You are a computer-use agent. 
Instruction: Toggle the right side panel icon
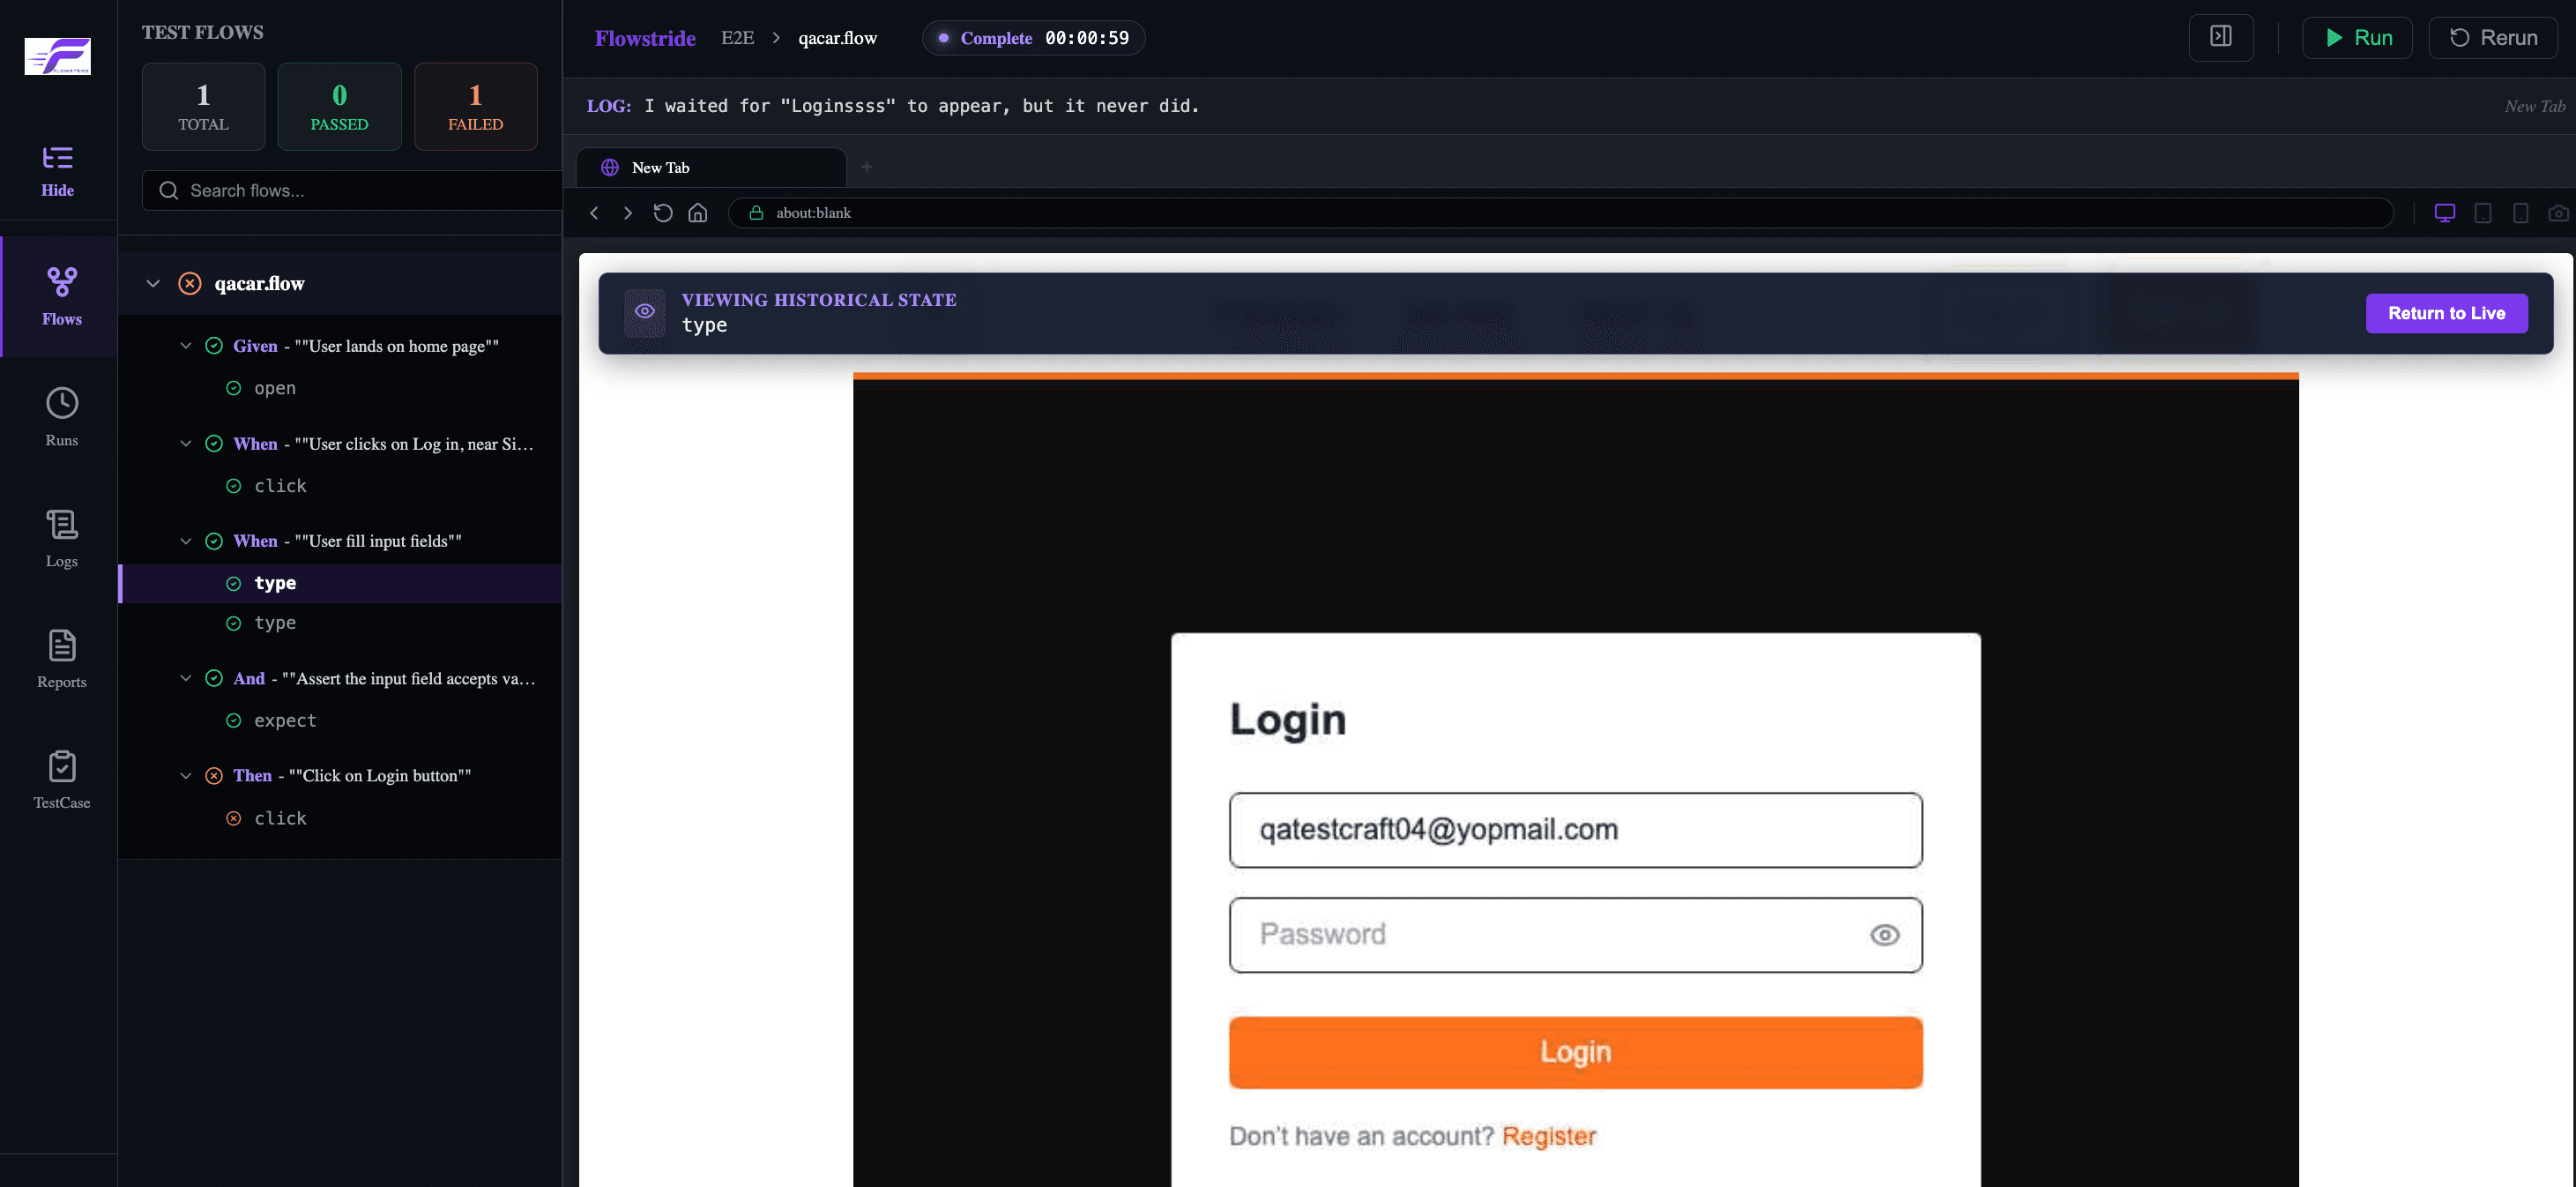(2220, 38)
